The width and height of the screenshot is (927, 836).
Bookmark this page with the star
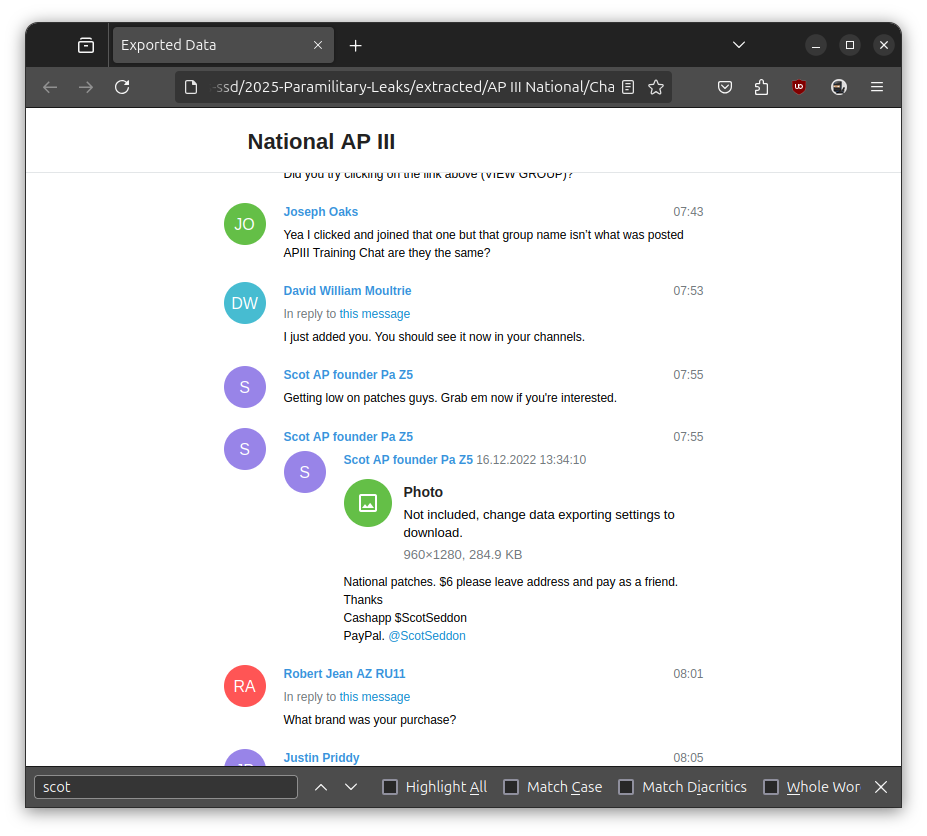[656, 88]
